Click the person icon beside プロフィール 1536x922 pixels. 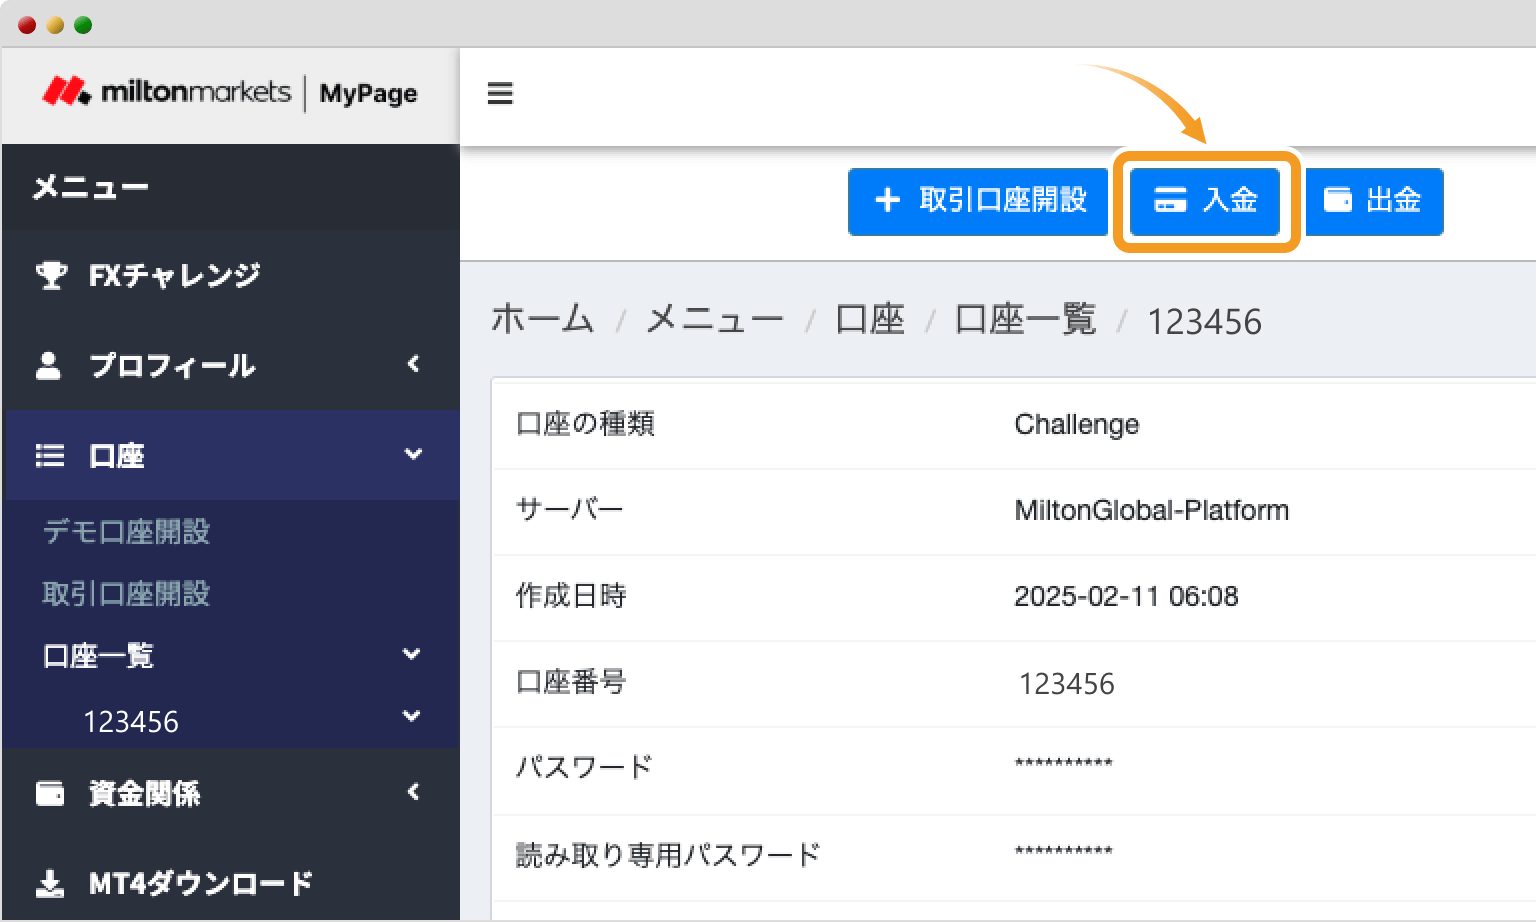(x=48, y=365)
